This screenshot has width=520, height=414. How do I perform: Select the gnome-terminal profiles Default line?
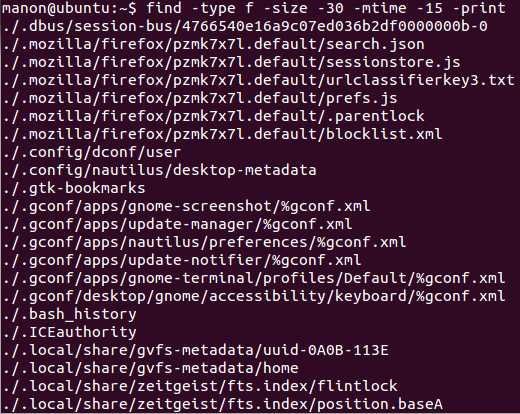pyautogui.click(x=254, y=278)
